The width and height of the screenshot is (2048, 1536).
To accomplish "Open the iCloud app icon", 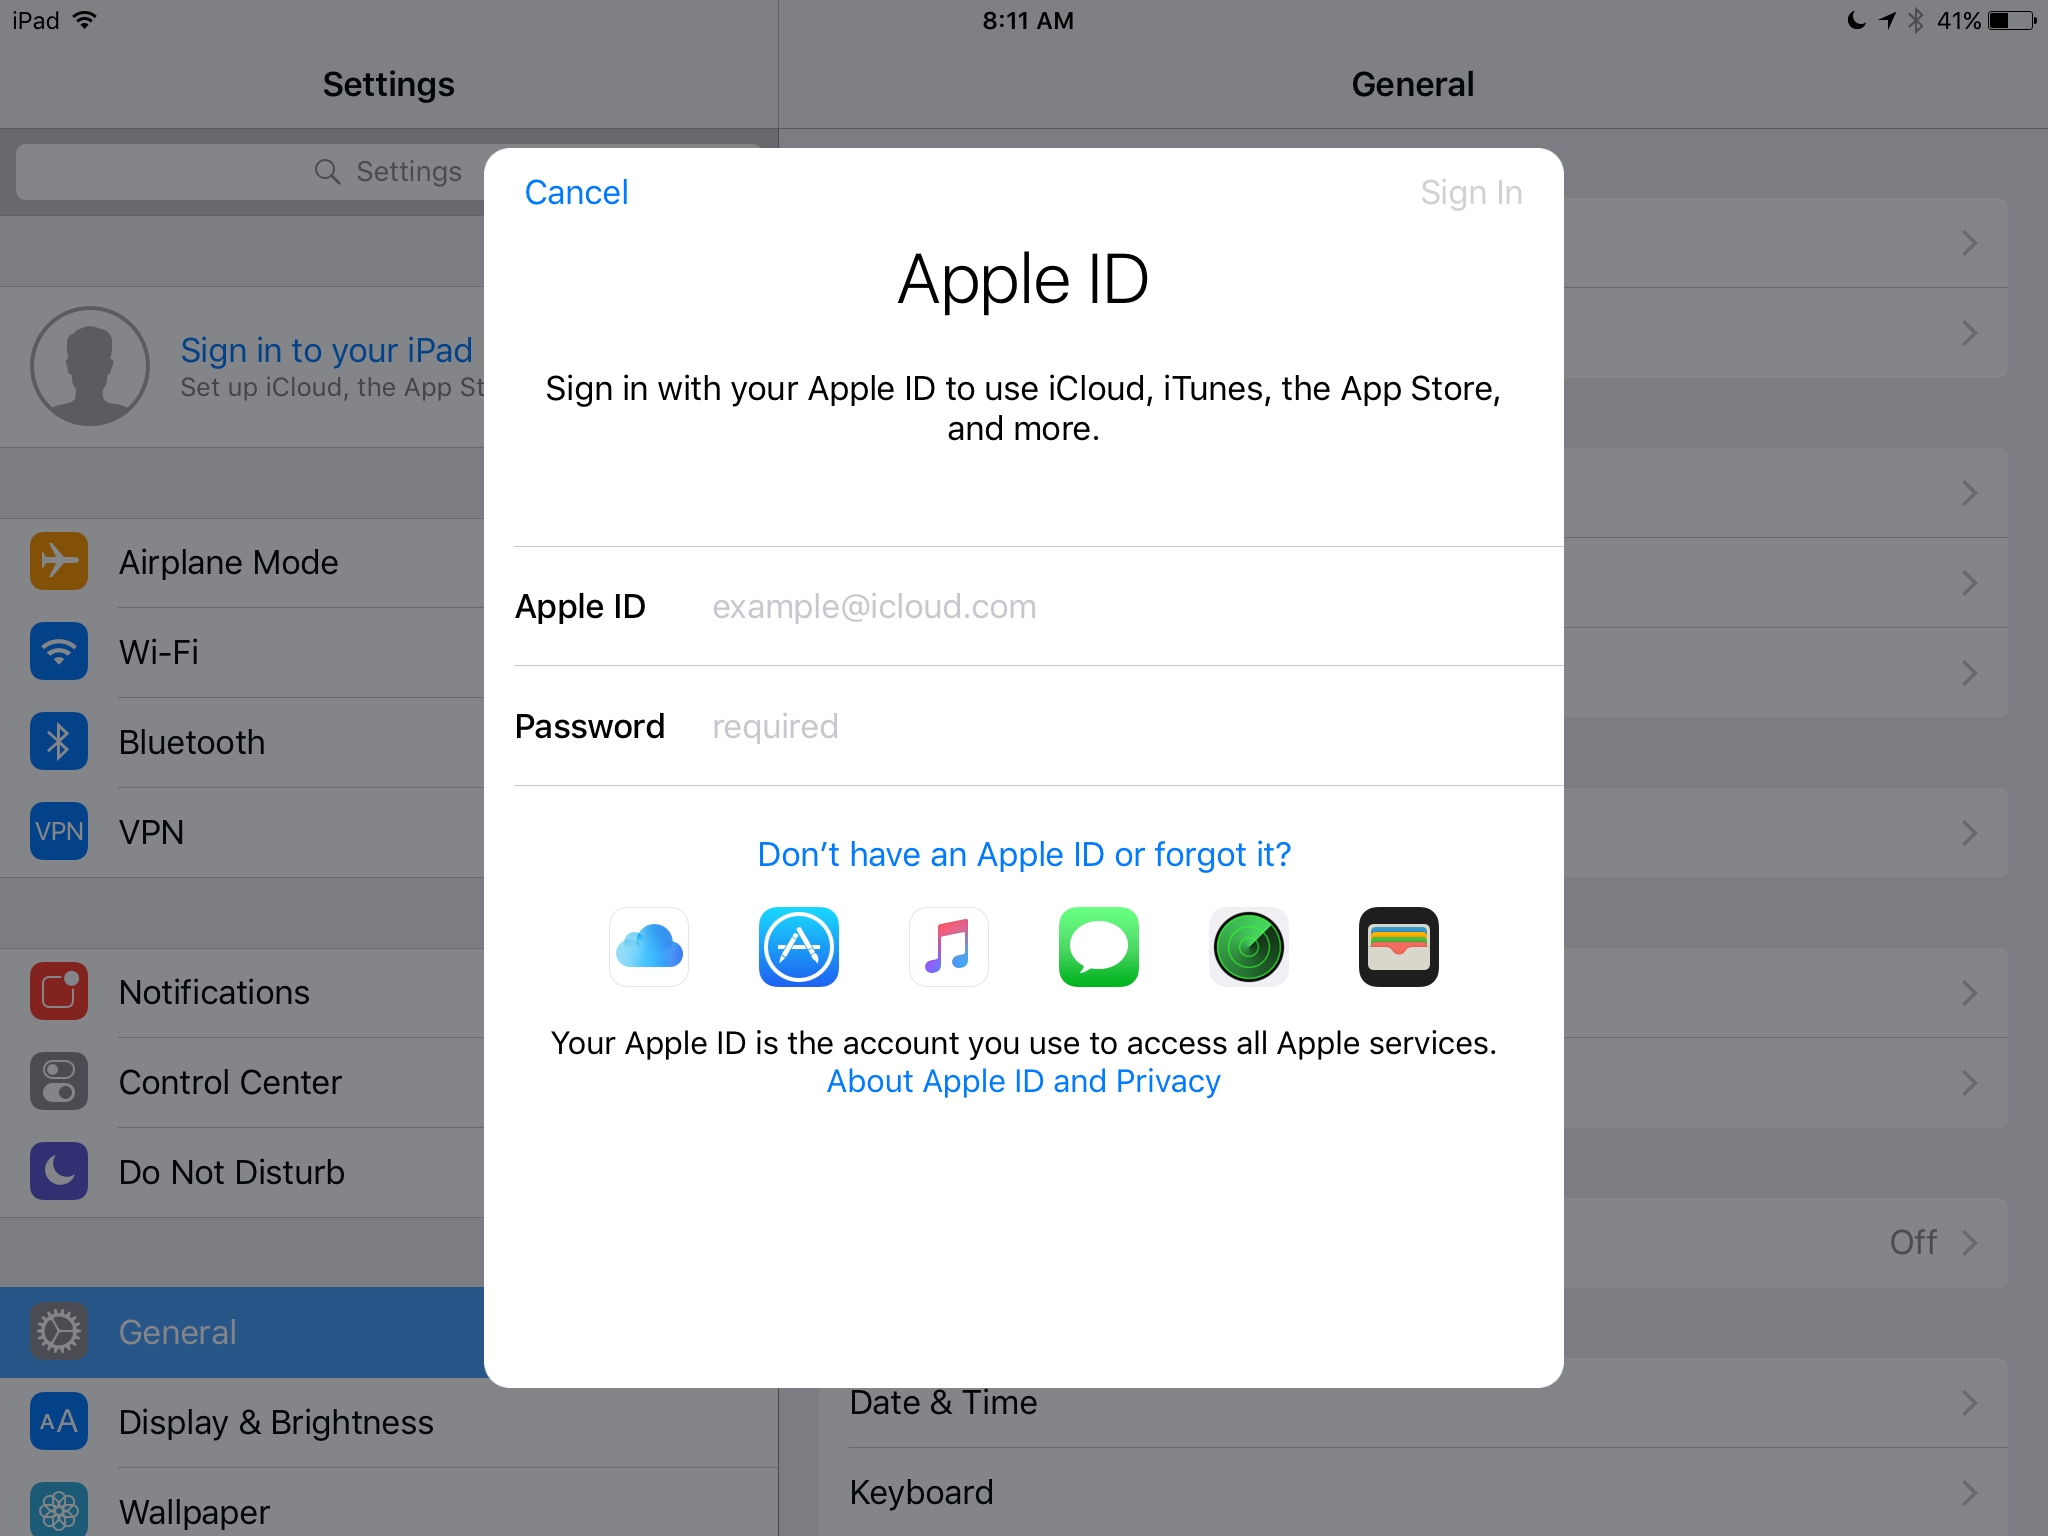I will (x=651, y=945).
